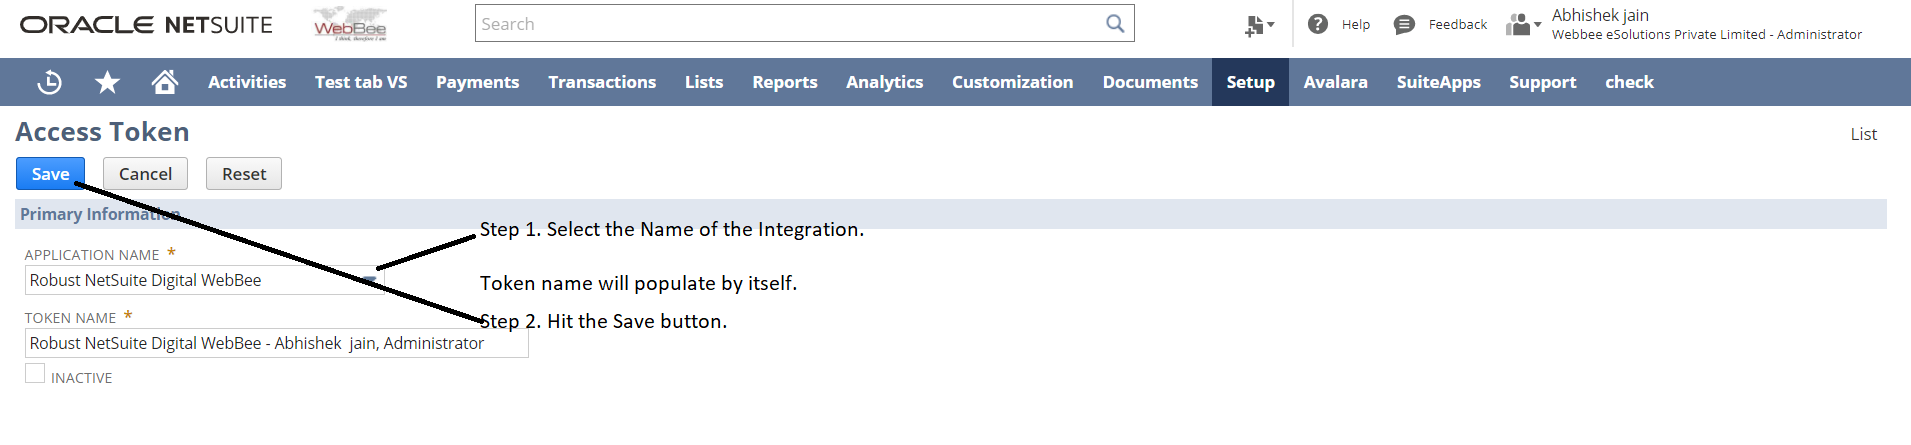The height and width of the screenshot is (445, 1911).
Task: Toggle the Inactive checkbox
Action: click(35, 373)
